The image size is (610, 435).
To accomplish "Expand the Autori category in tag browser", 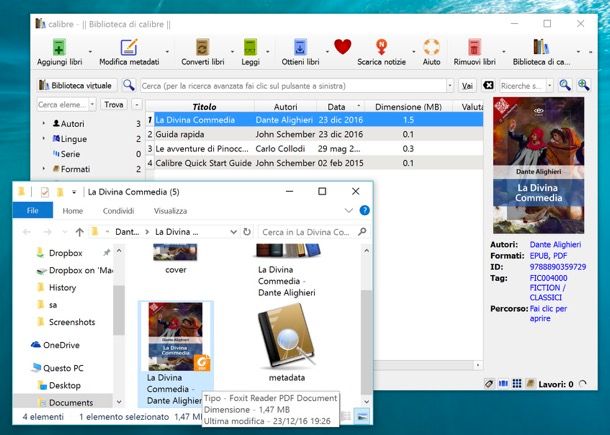I will (x=44, y=123).
